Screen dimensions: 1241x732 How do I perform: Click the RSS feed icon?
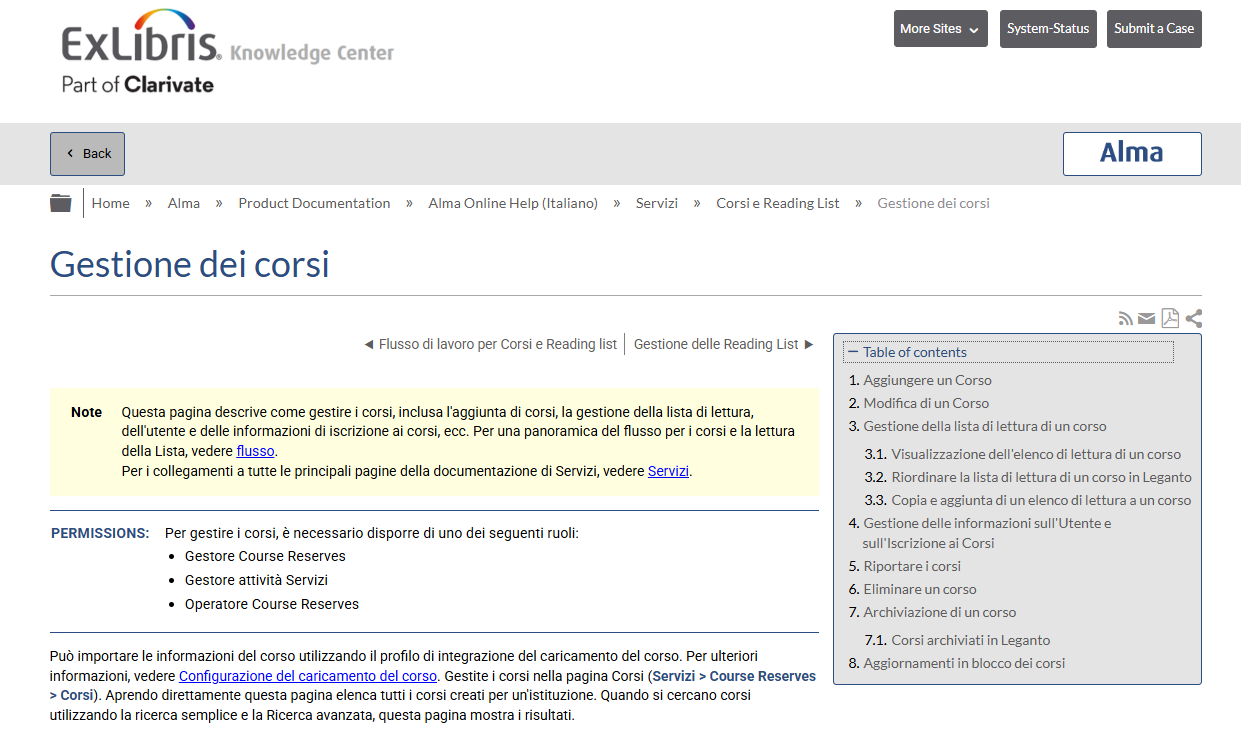tap(1126, 319)
